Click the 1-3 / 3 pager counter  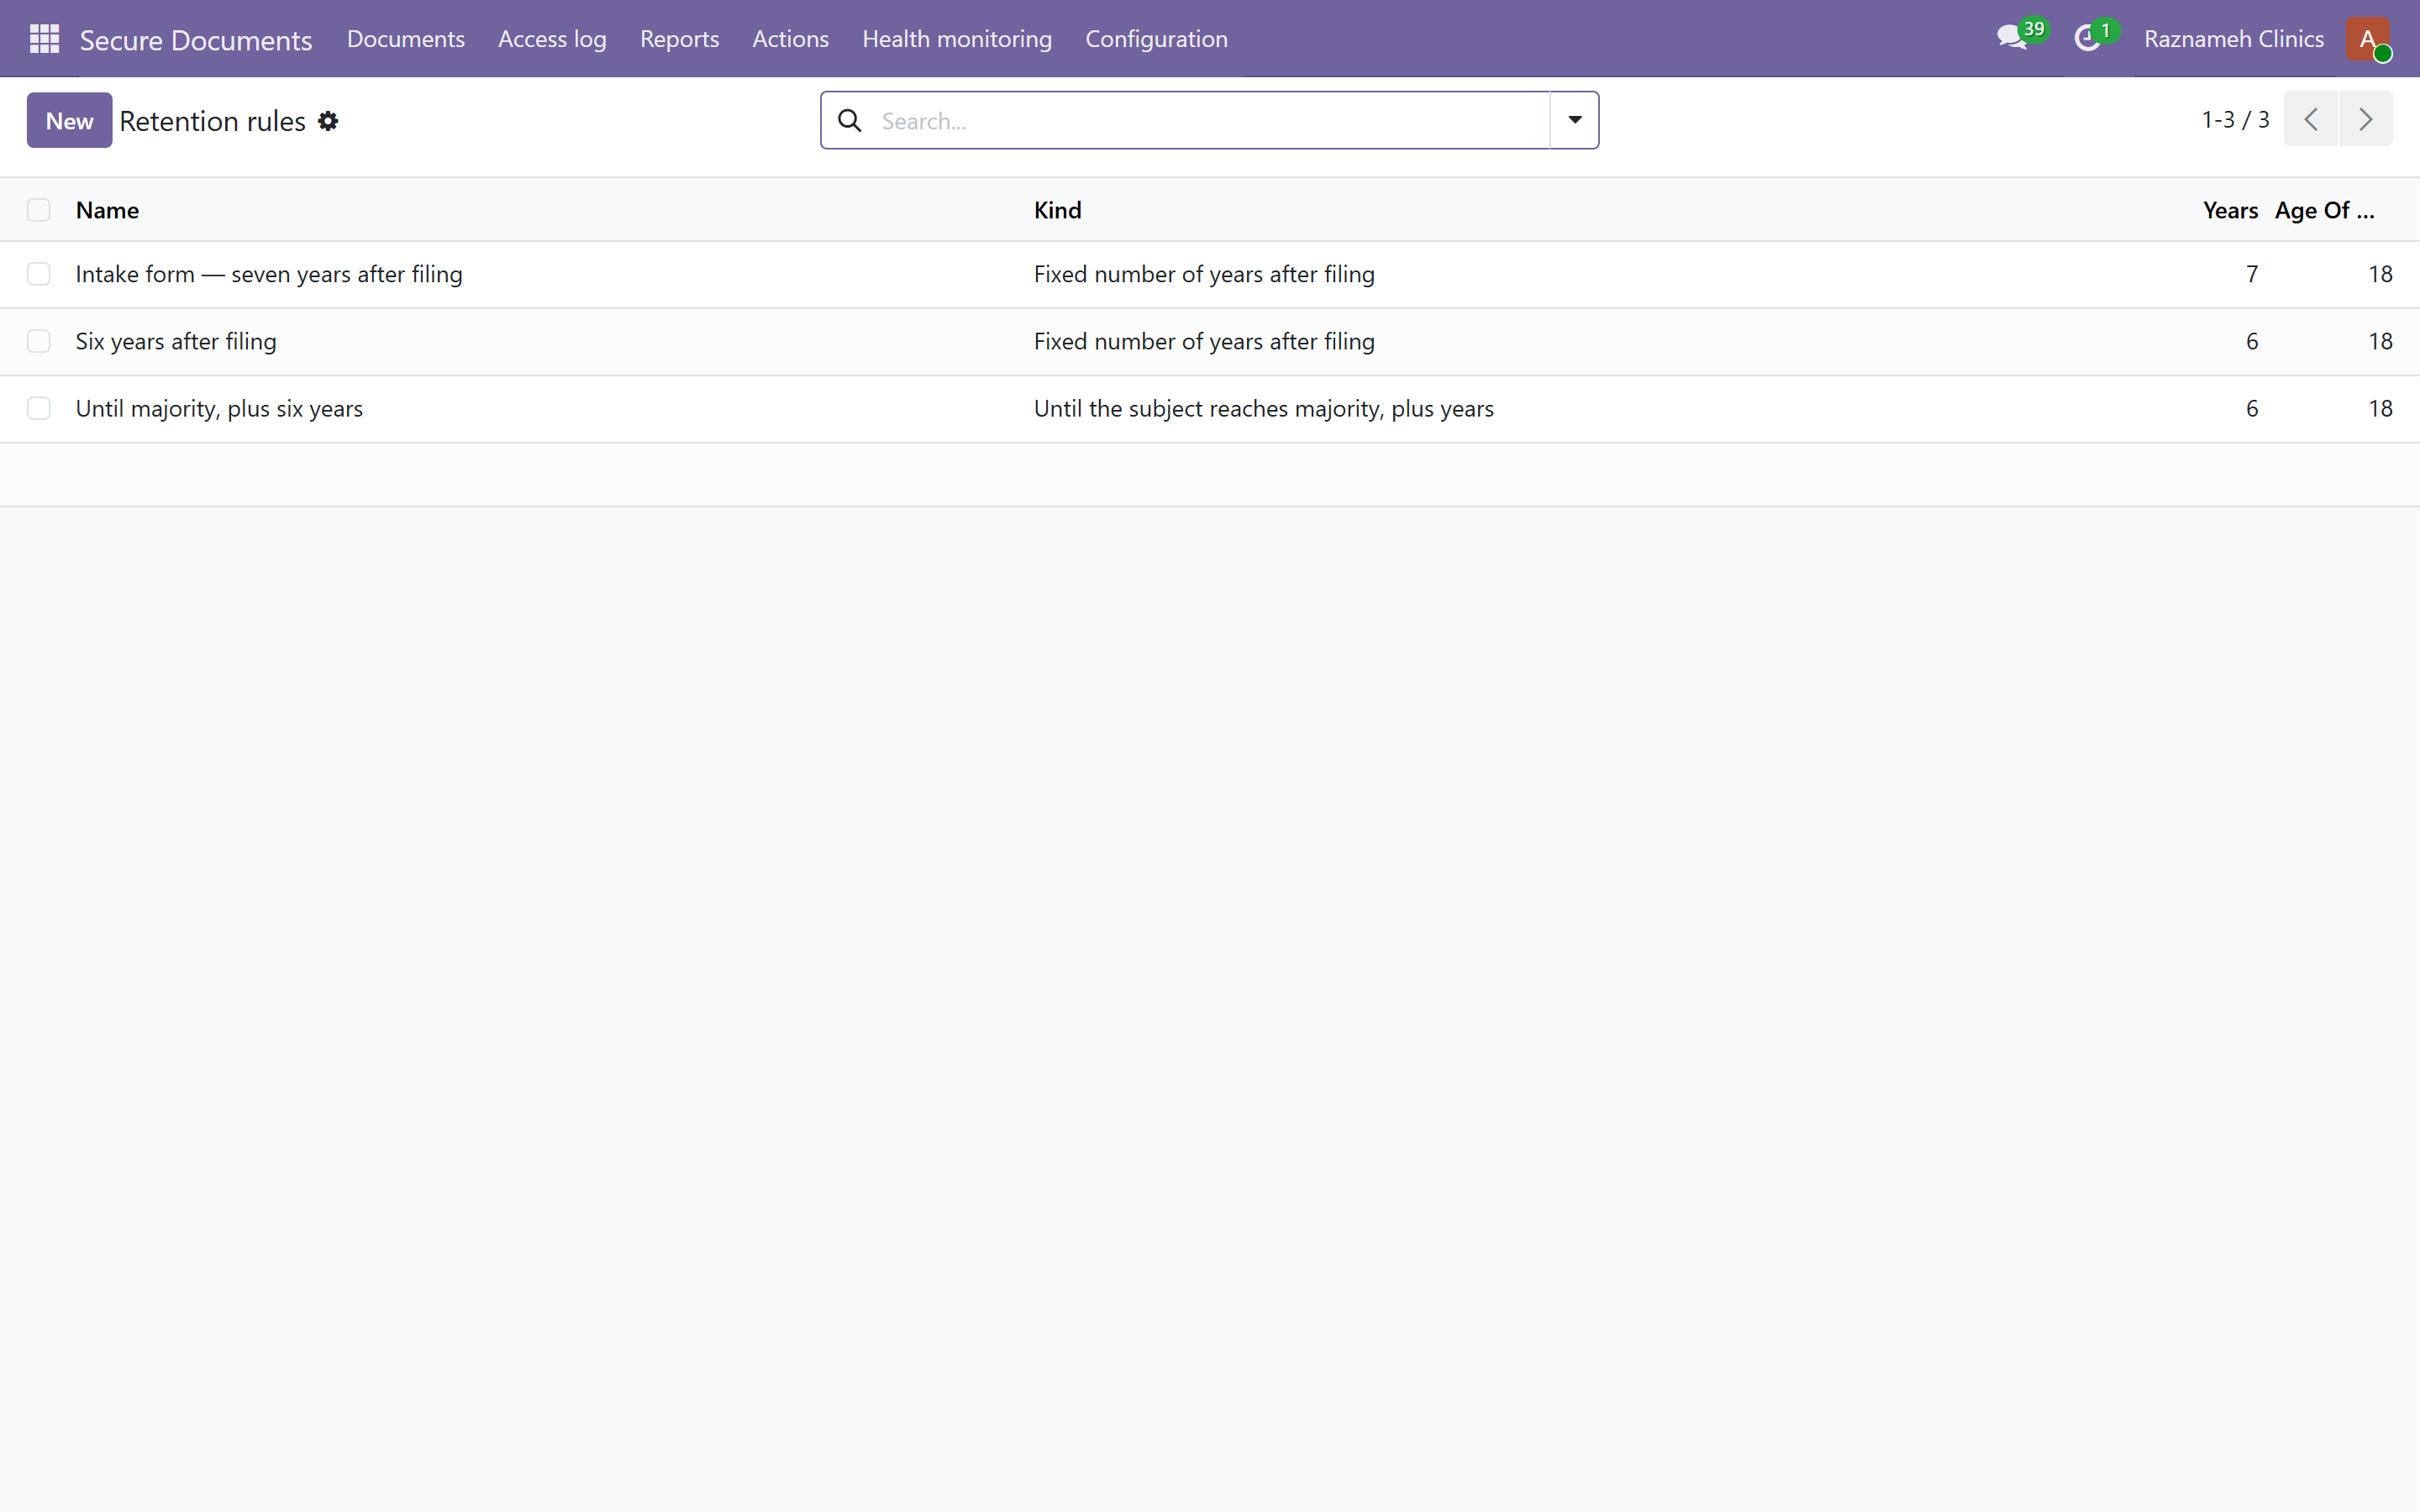tap(2235, 120)
